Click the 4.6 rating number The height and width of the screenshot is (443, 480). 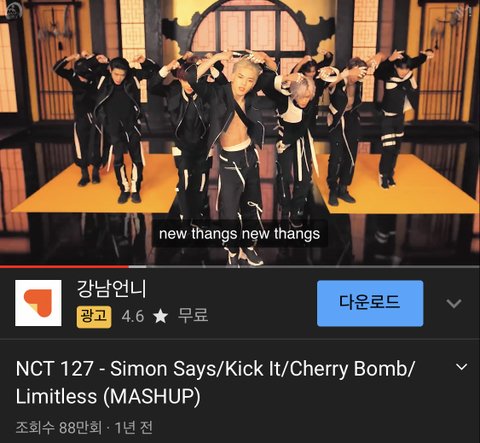(133, 316)
